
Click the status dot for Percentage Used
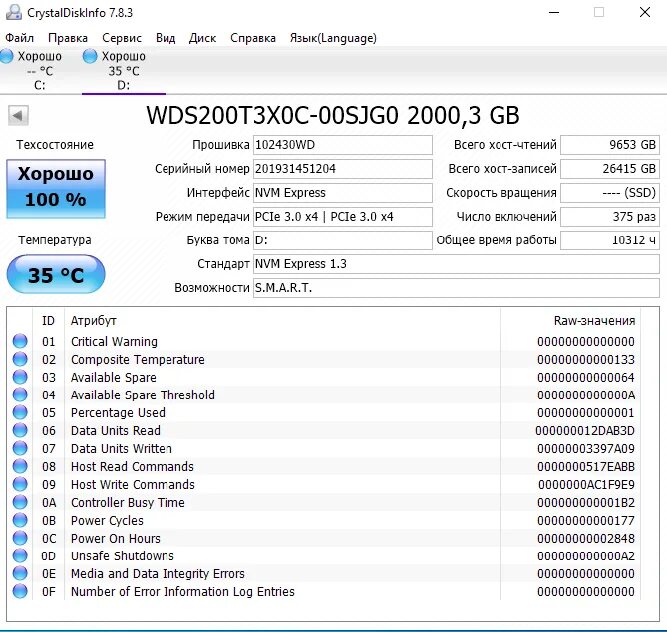(20, 413)
